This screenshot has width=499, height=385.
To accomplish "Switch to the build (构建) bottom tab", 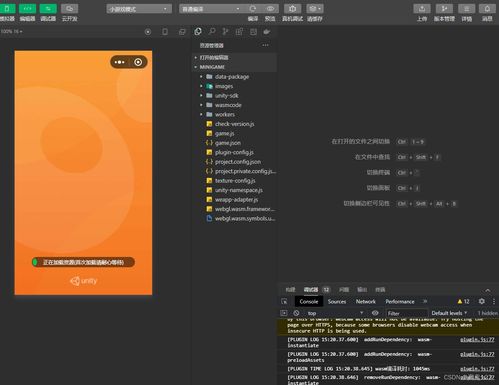I will coord(290,290).
